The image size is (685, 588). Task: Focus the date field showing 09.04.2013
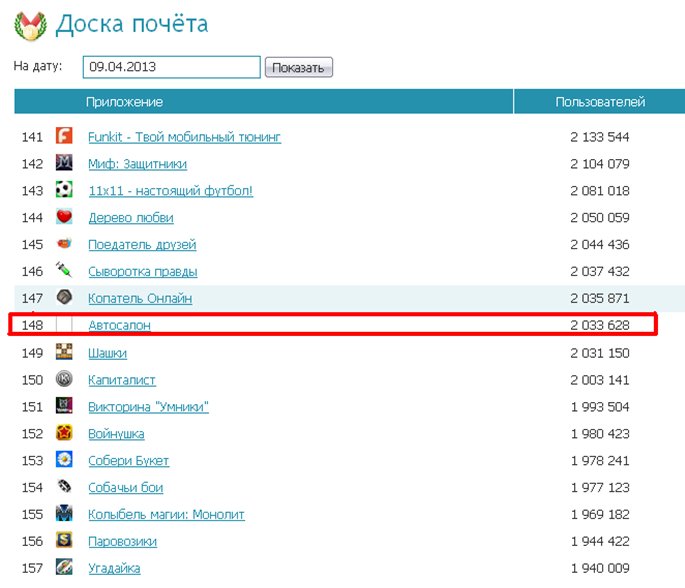172,67
